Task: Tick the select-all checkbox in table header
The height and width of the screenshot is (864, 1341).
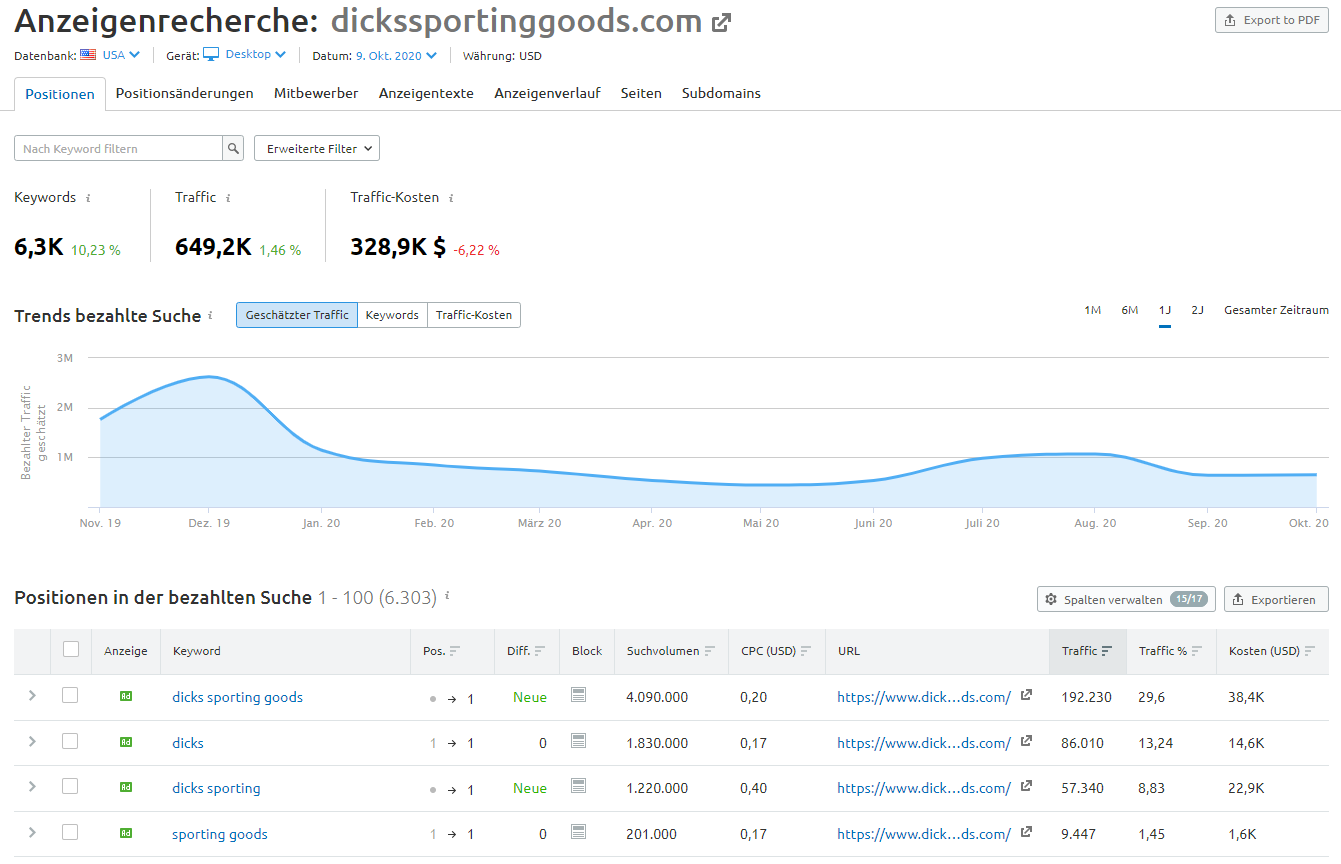Action: pos(71,649)
